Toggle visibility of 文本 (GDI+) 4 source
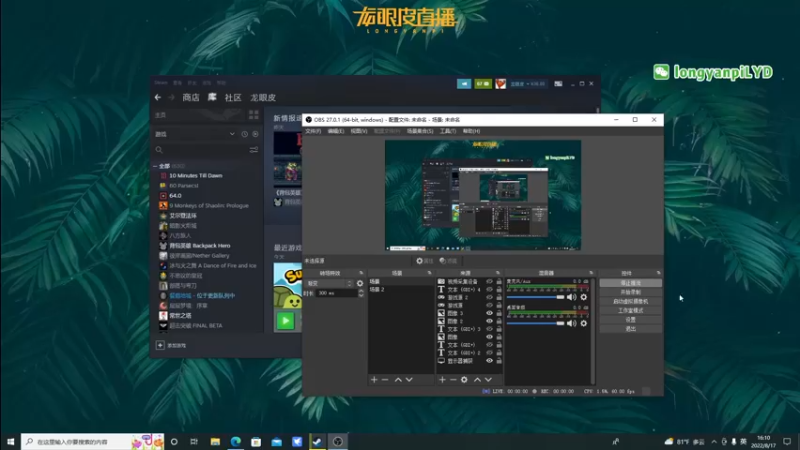The width and height of the screenshot is (800, 450). [x=489, y=289]
